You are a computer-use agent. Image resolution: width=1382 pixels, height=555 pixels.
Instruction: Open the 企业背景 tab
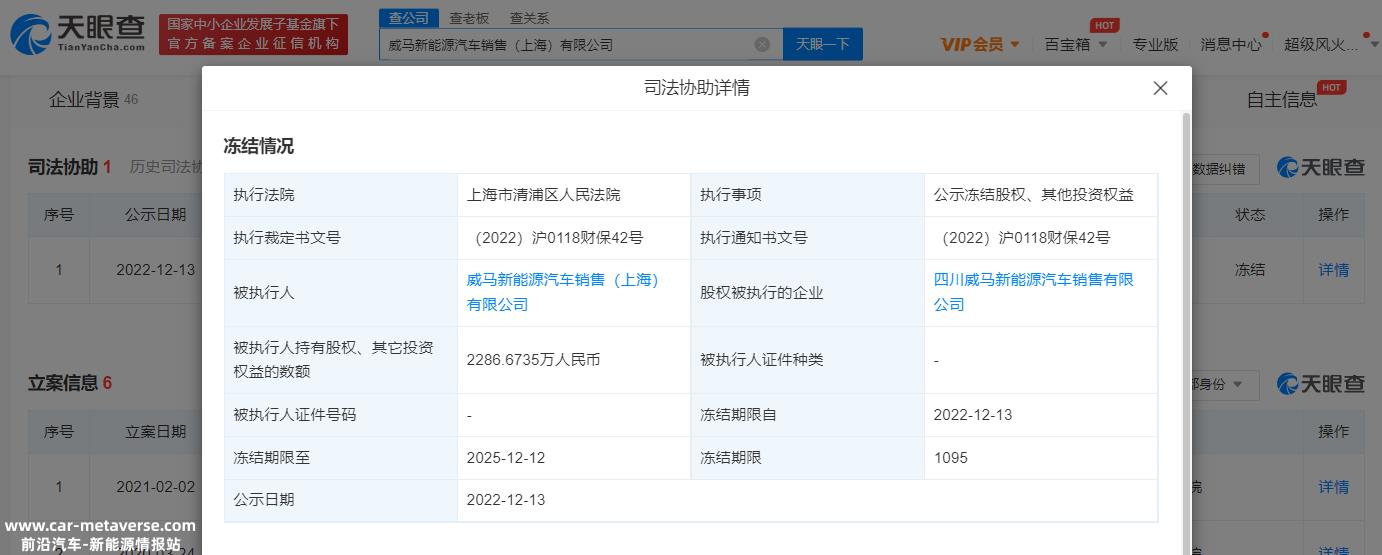[93, 99]
